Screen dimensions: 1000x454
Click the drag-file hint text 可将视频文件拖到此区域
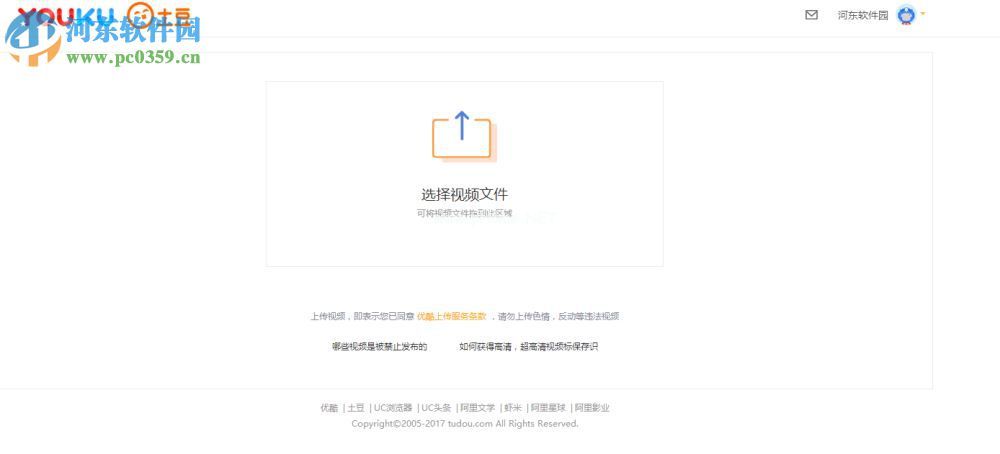464,213
